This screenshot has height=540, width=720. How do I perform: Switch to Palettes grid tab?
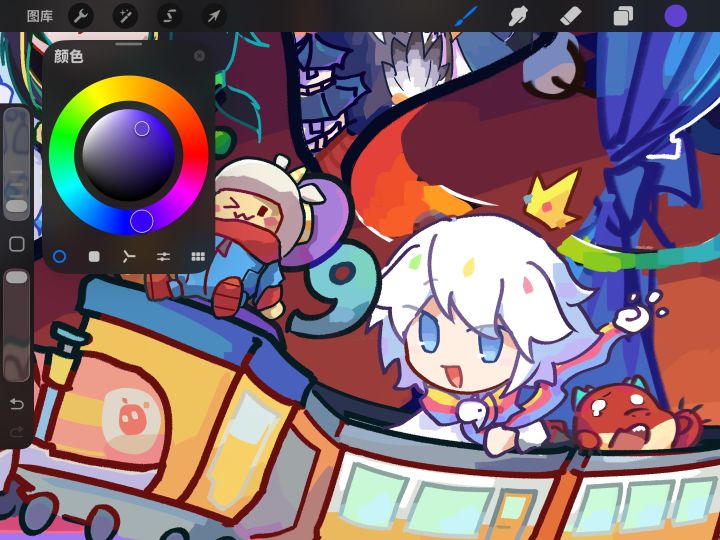pos(198,256)
